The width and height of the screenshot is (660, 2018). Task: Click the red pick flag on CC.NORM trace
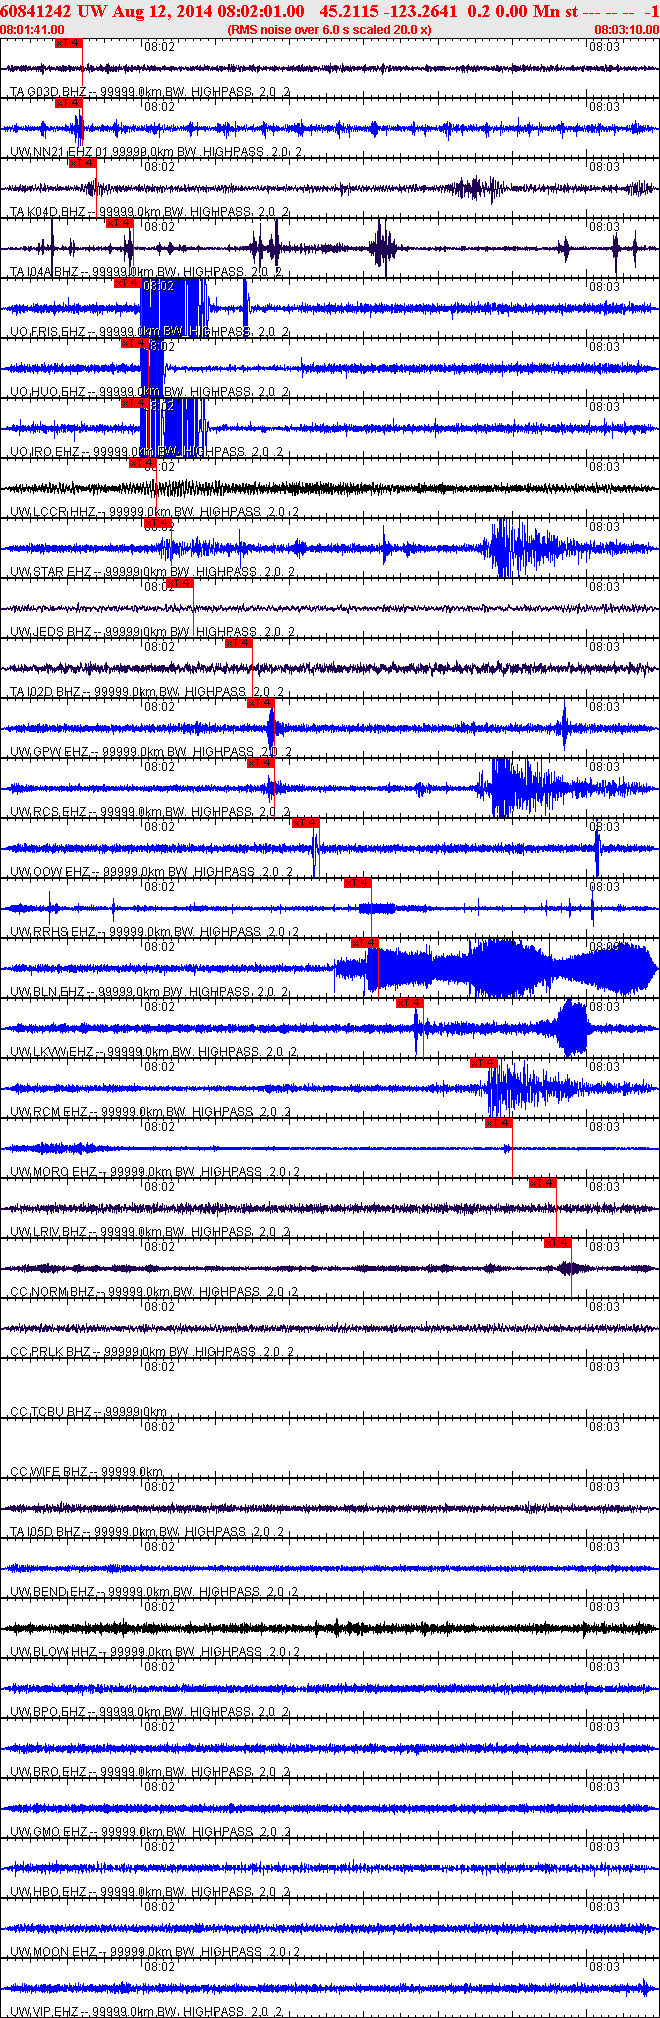click(x=557, y=1243)
